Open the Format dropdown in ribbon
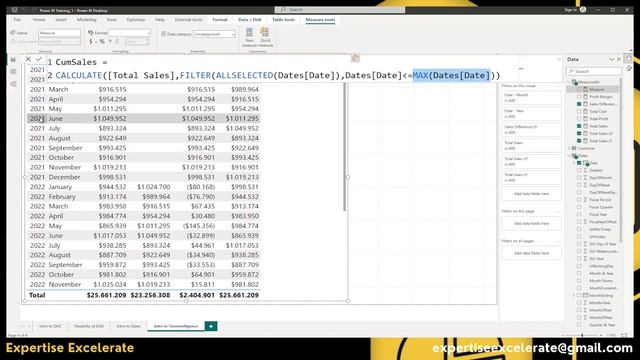This screenshot has height=360, width=640. (x=129, y=33)
